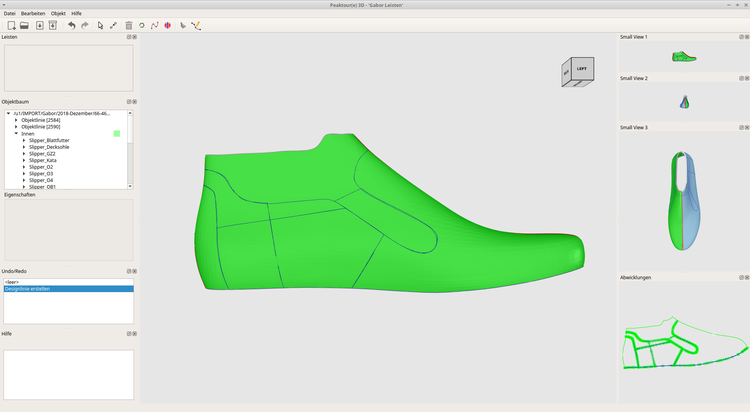Float the Hilfe panel
This screenshot has height=412, width=750.
(x=129, y=334)
